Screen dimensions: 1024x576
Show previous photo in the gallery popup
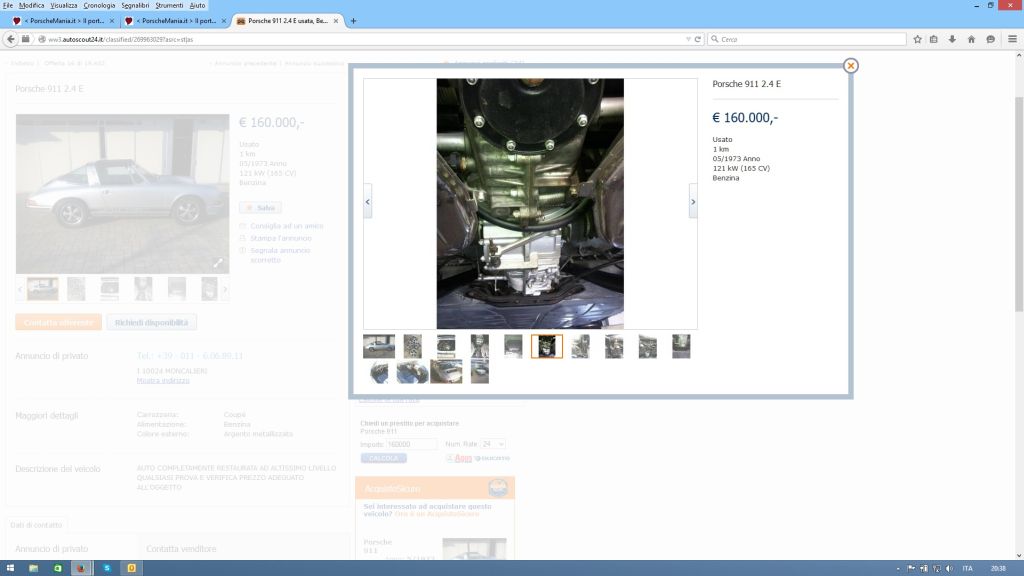368,202
